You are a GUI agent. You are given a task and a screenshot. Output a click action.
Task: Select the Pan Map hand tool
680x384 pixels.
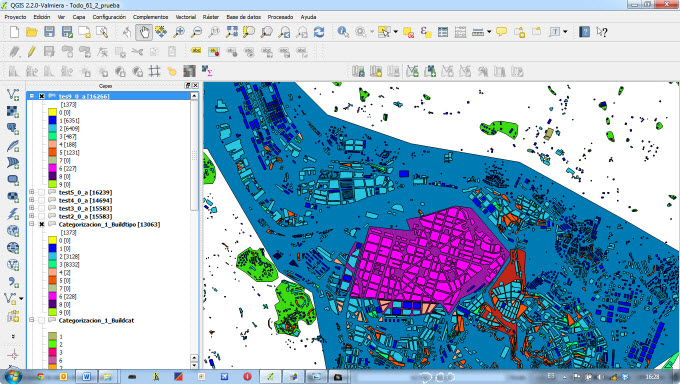point(144,32)
